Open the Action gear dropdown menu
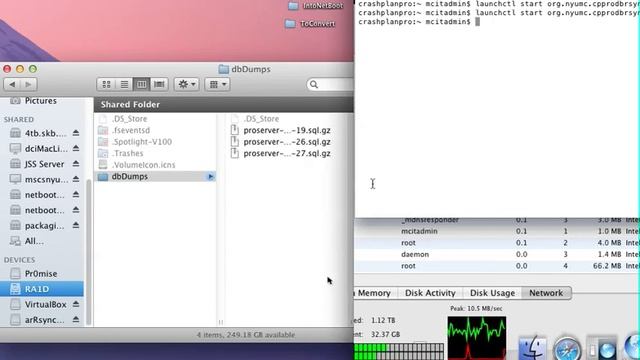Viewport: 640px width, 360px height. [187, 84]
